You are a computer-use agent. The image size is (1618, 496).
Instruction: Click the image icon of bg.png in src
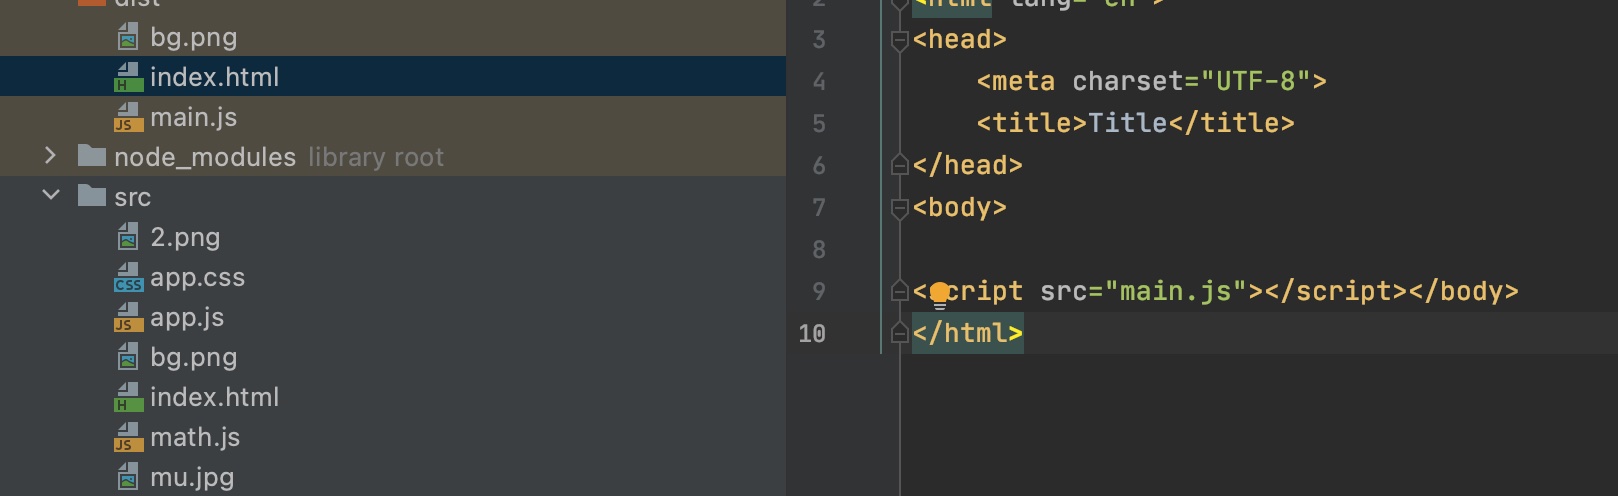(128, 358)
